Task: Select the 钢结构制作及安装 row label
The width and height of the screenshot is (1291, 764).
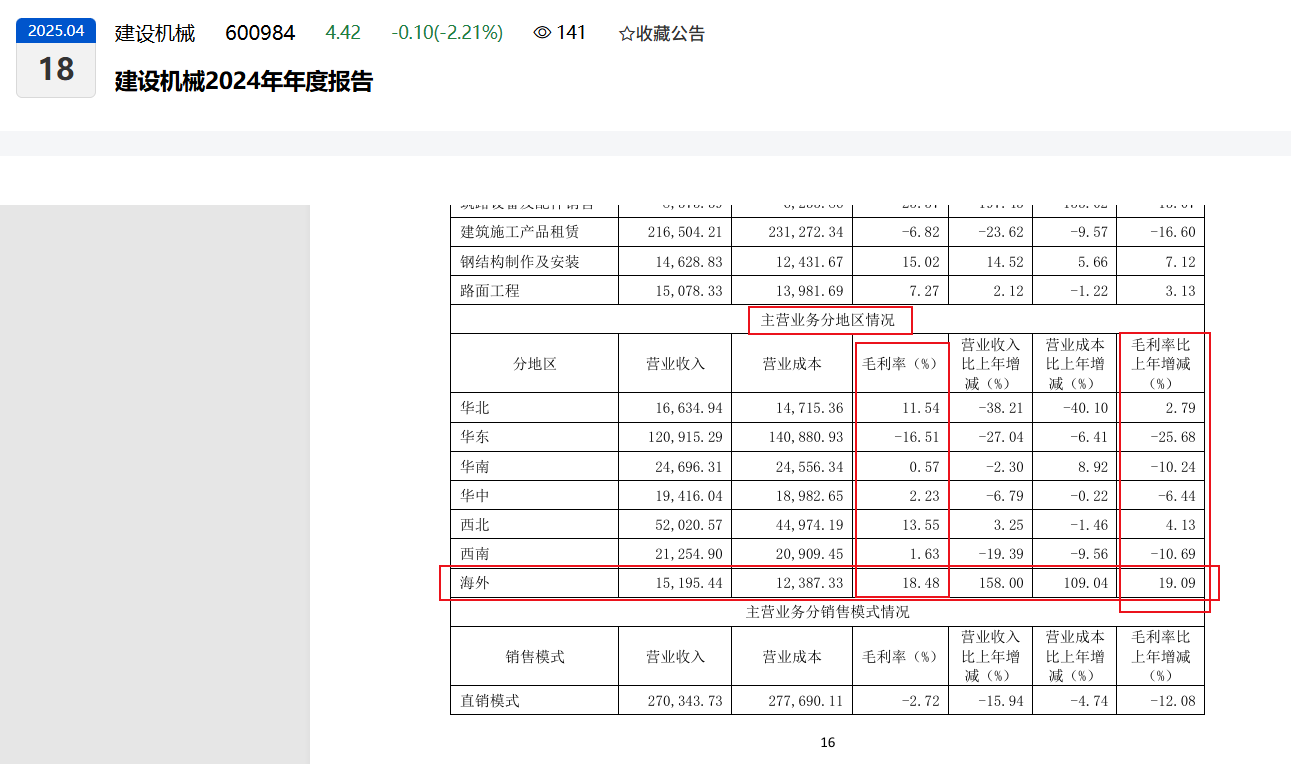Action: [x=520, y=262]
